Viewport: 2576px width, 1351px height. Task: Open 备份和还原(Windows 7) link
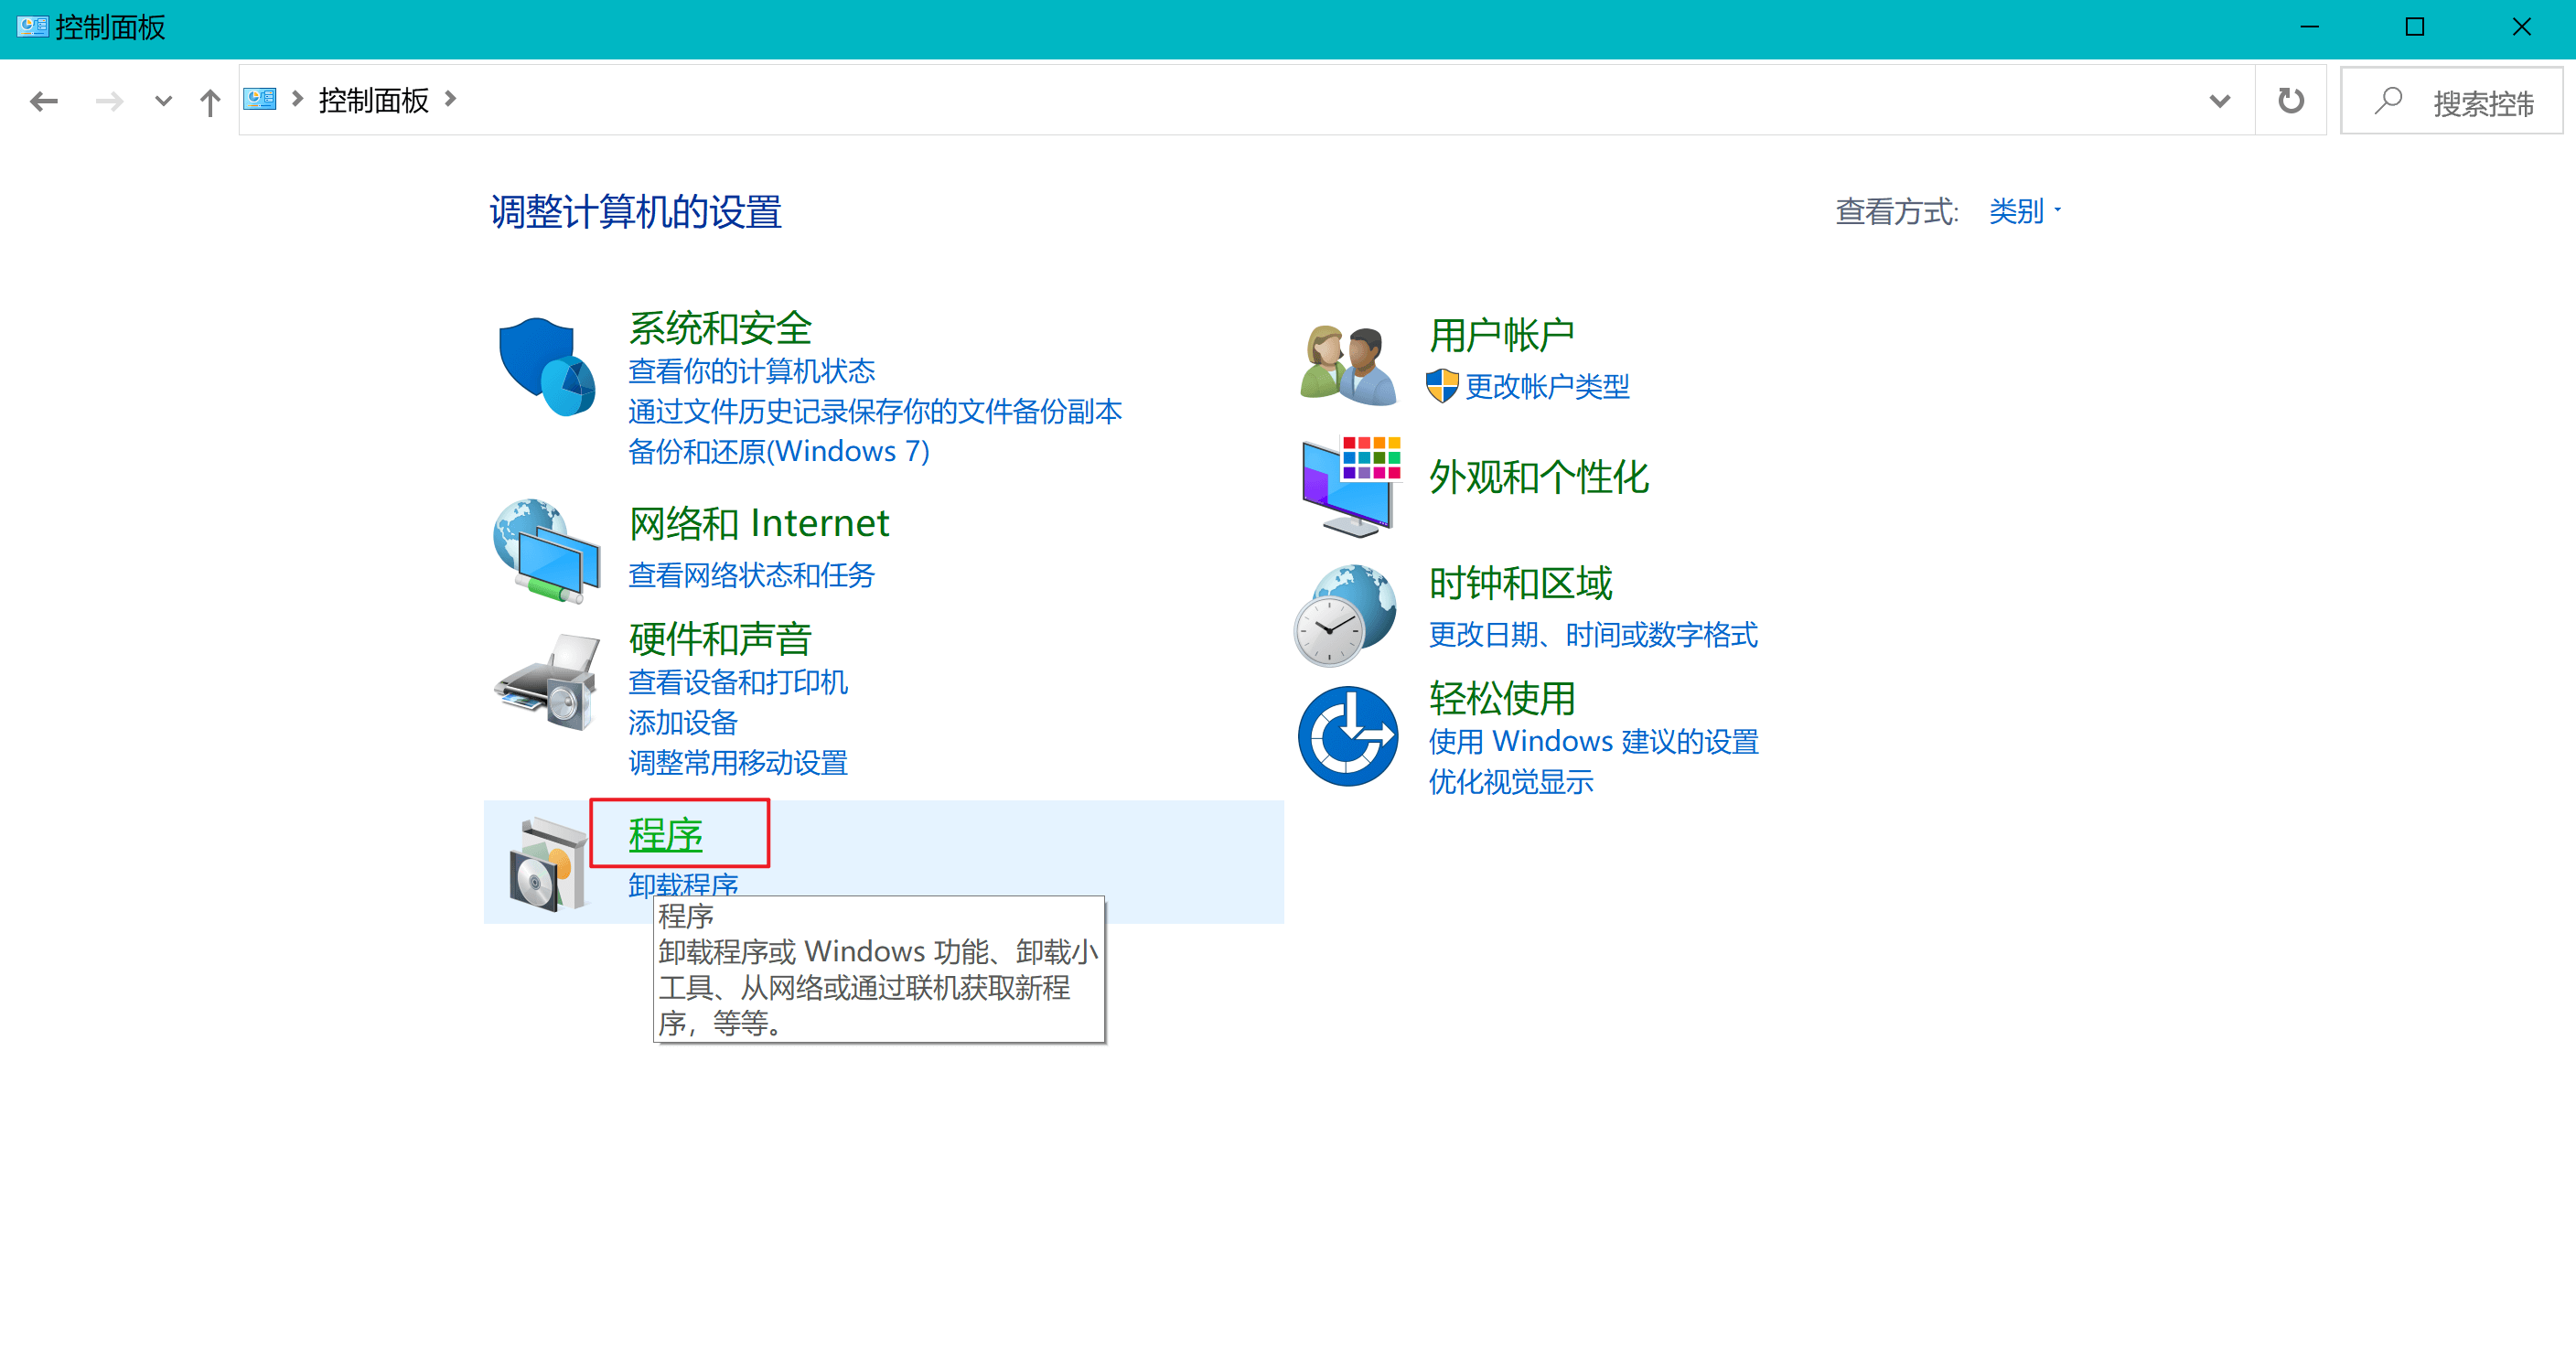coord(778,452)
